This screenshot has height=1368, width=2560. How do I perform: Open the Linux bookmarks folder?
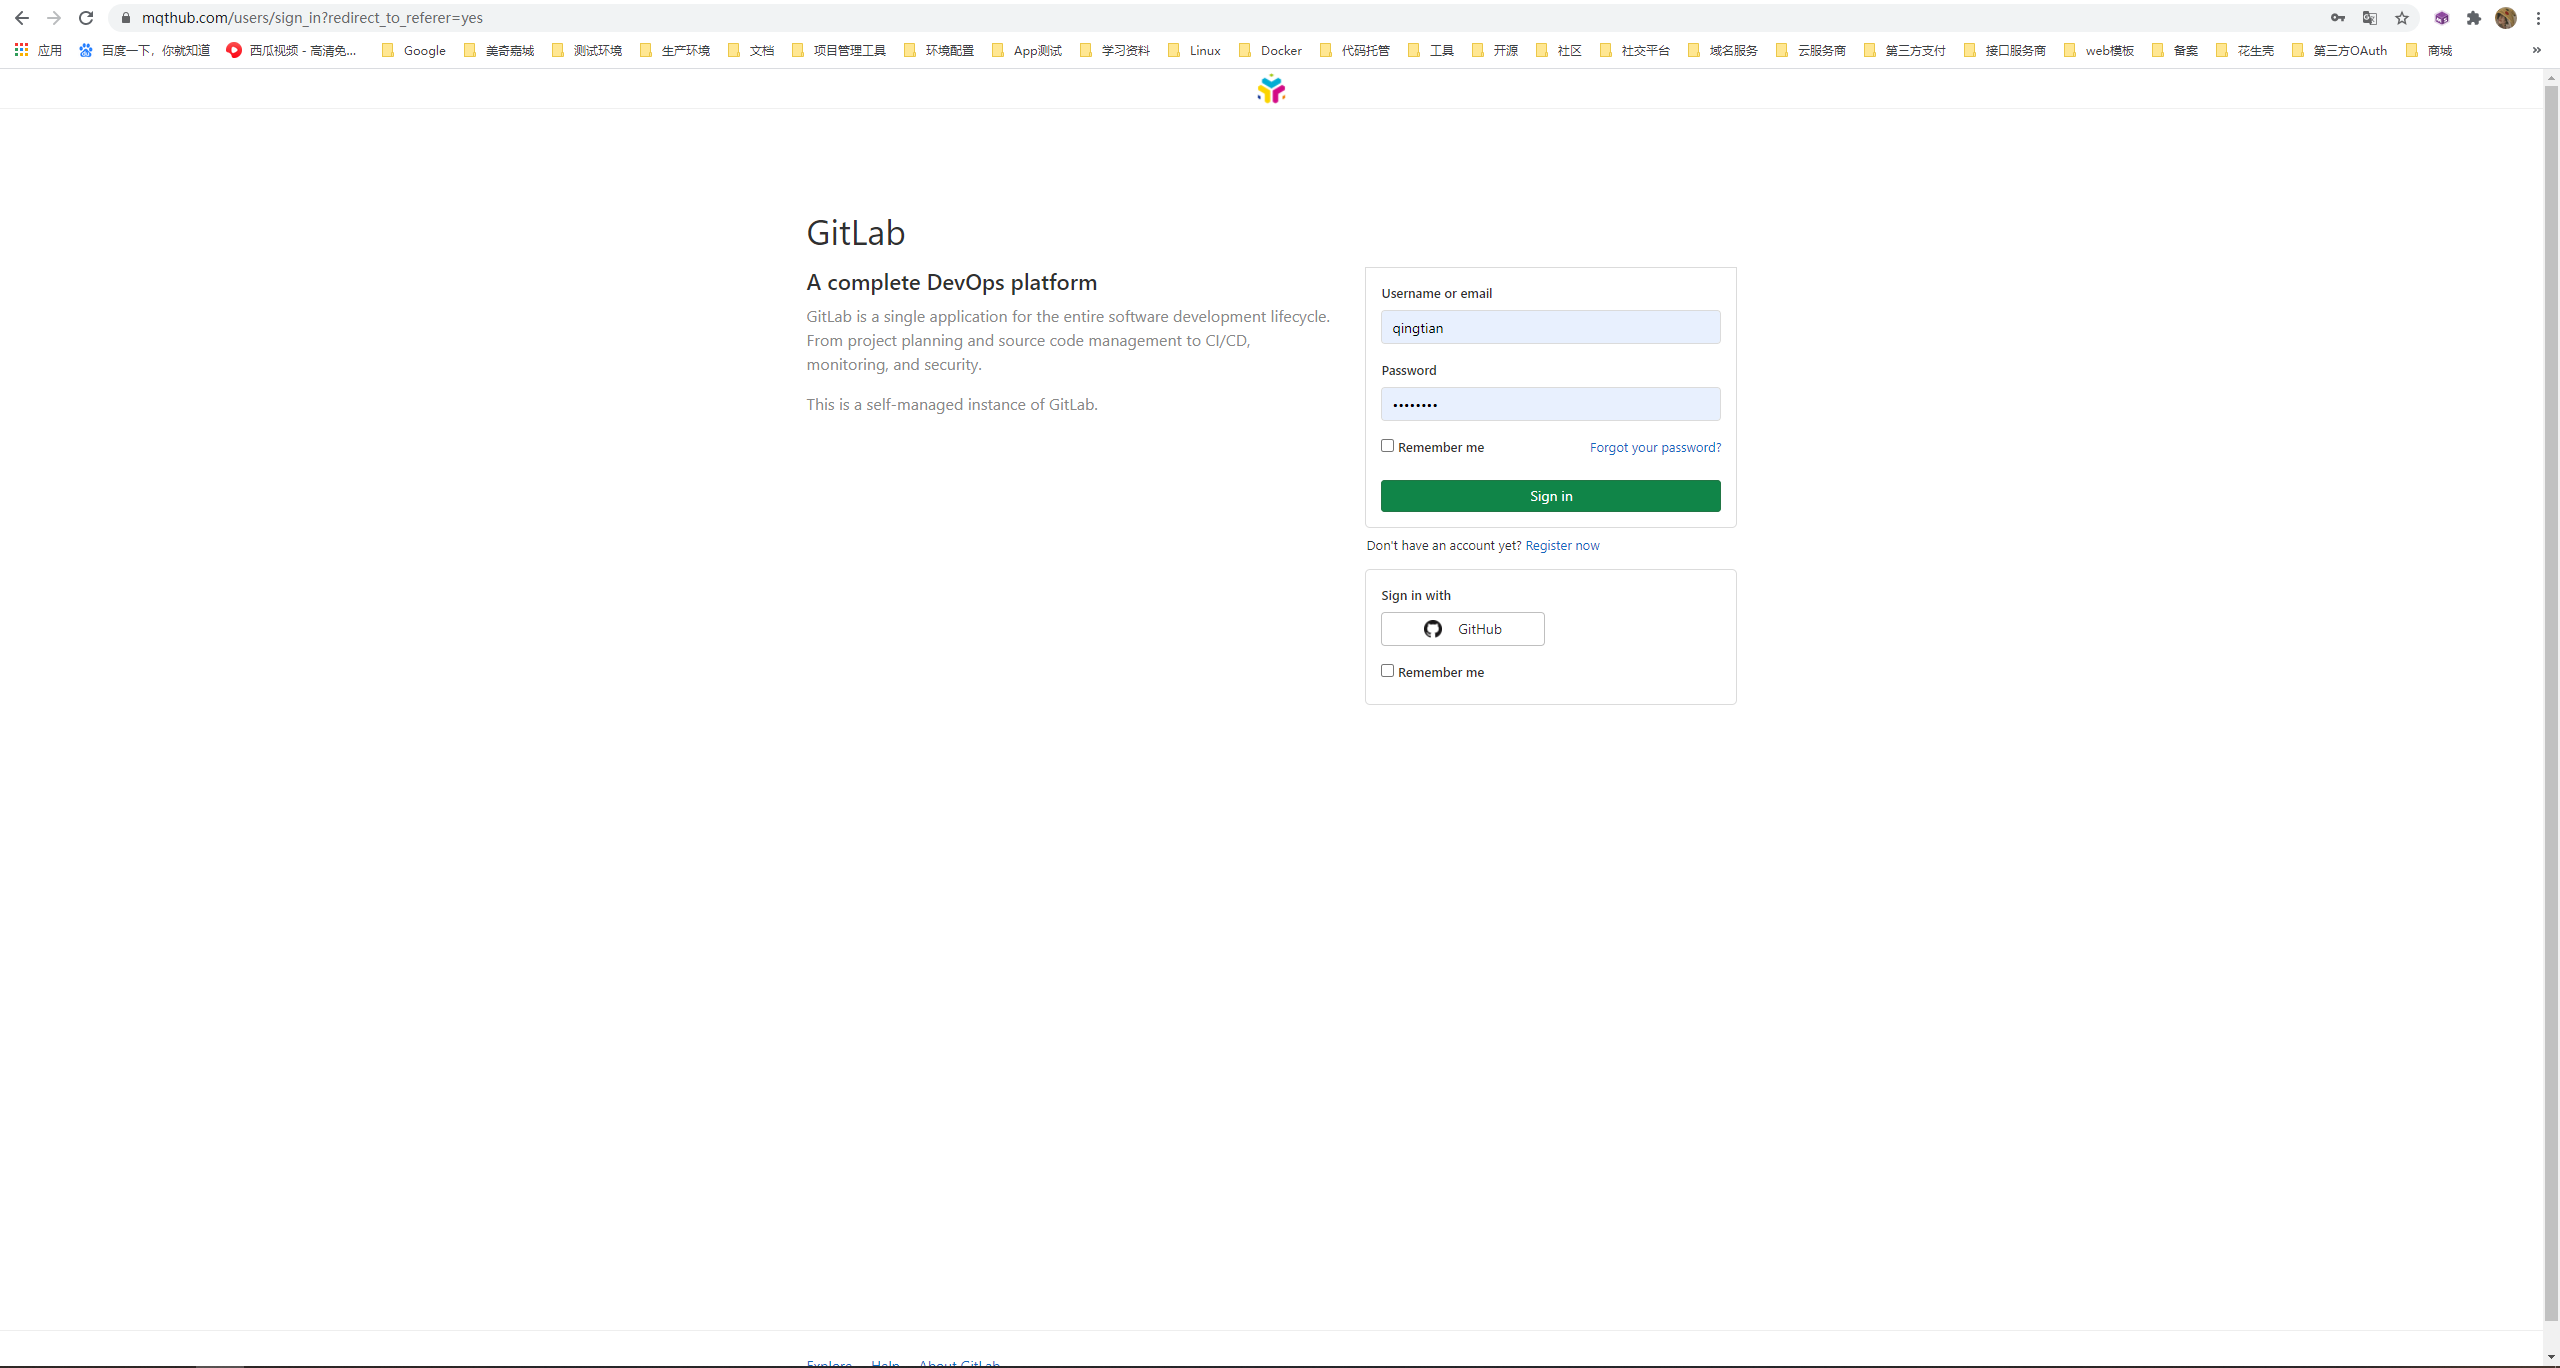click(x=1194, y=50)
